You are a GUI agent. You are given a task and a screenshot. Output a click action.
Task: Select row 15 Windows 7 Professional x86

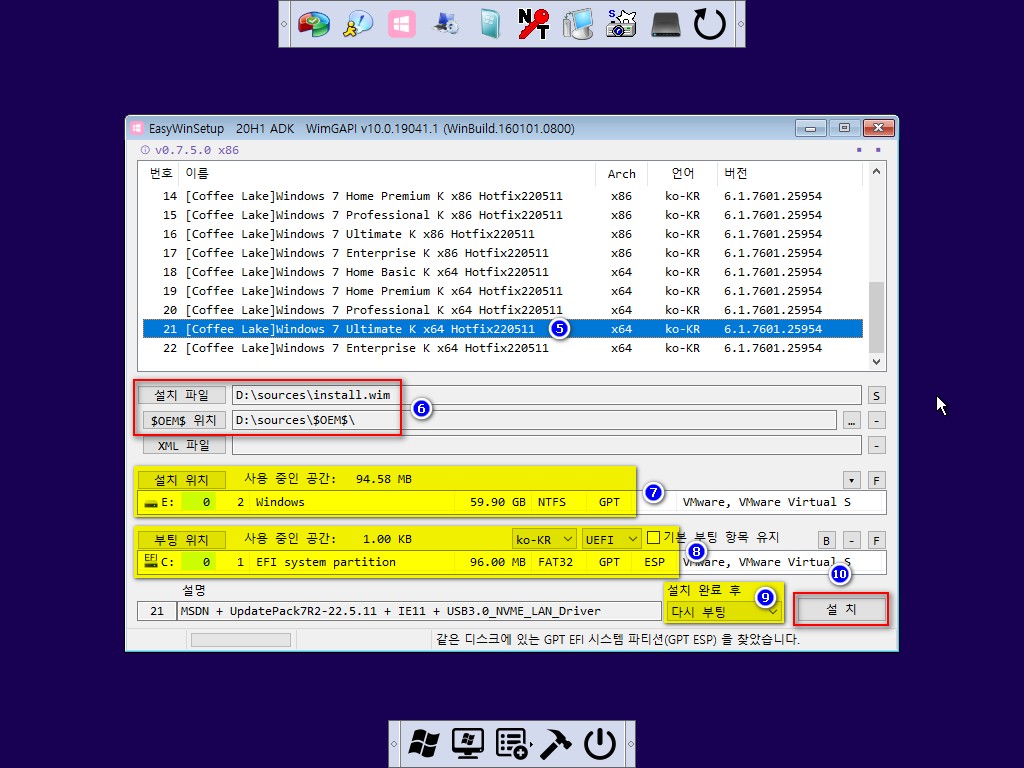[503, 215]
